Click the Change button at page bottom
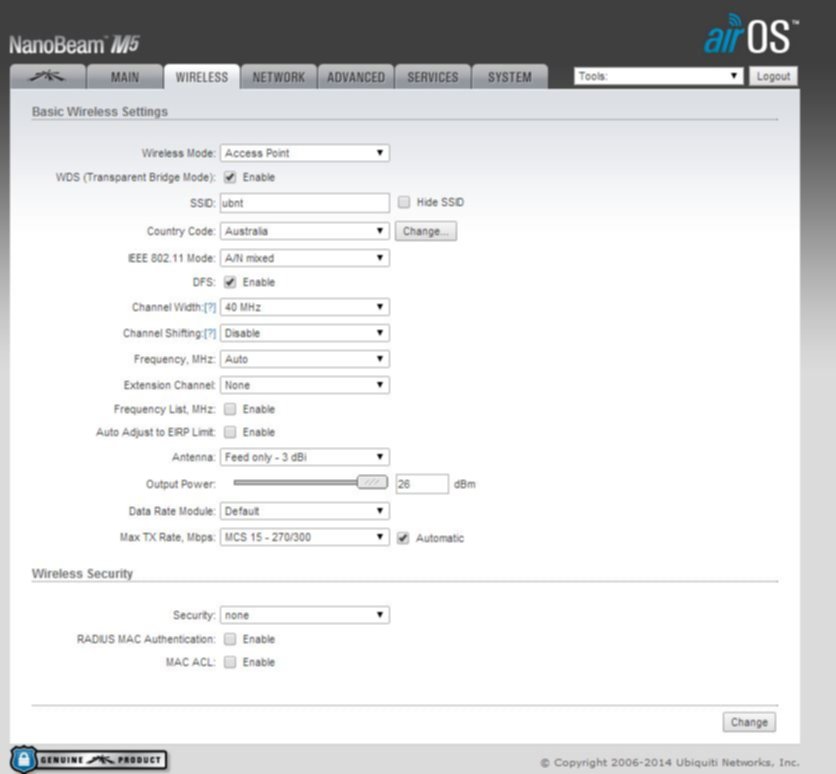 pos(749,722)
